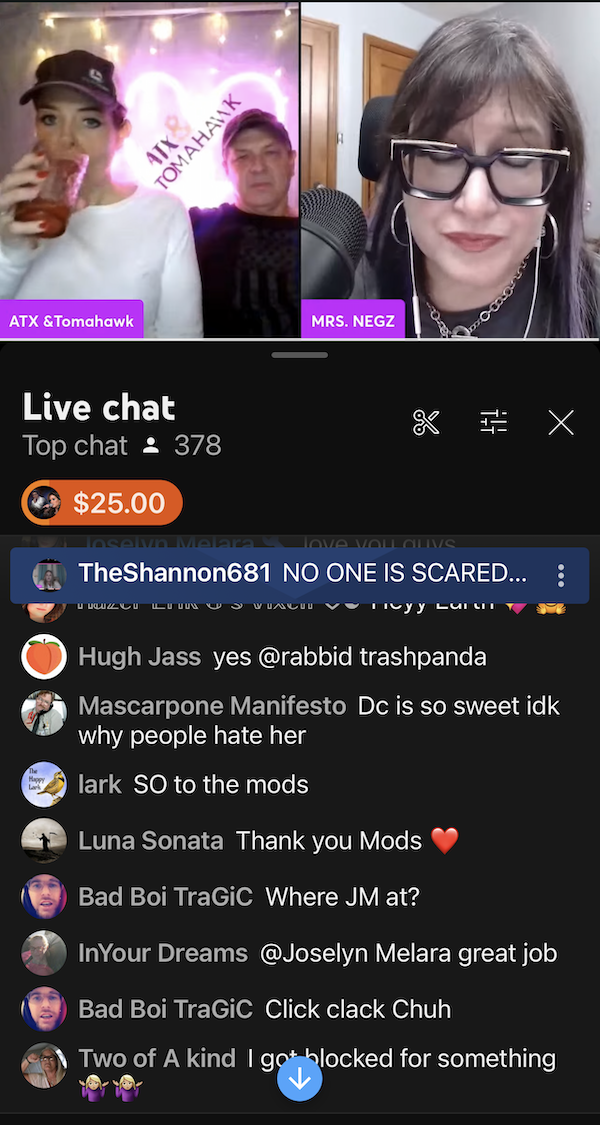This screenshot has width=600, height=1125.
Task: Tap Hugh Jass peach avatar
Action: (x=44, y=656)
